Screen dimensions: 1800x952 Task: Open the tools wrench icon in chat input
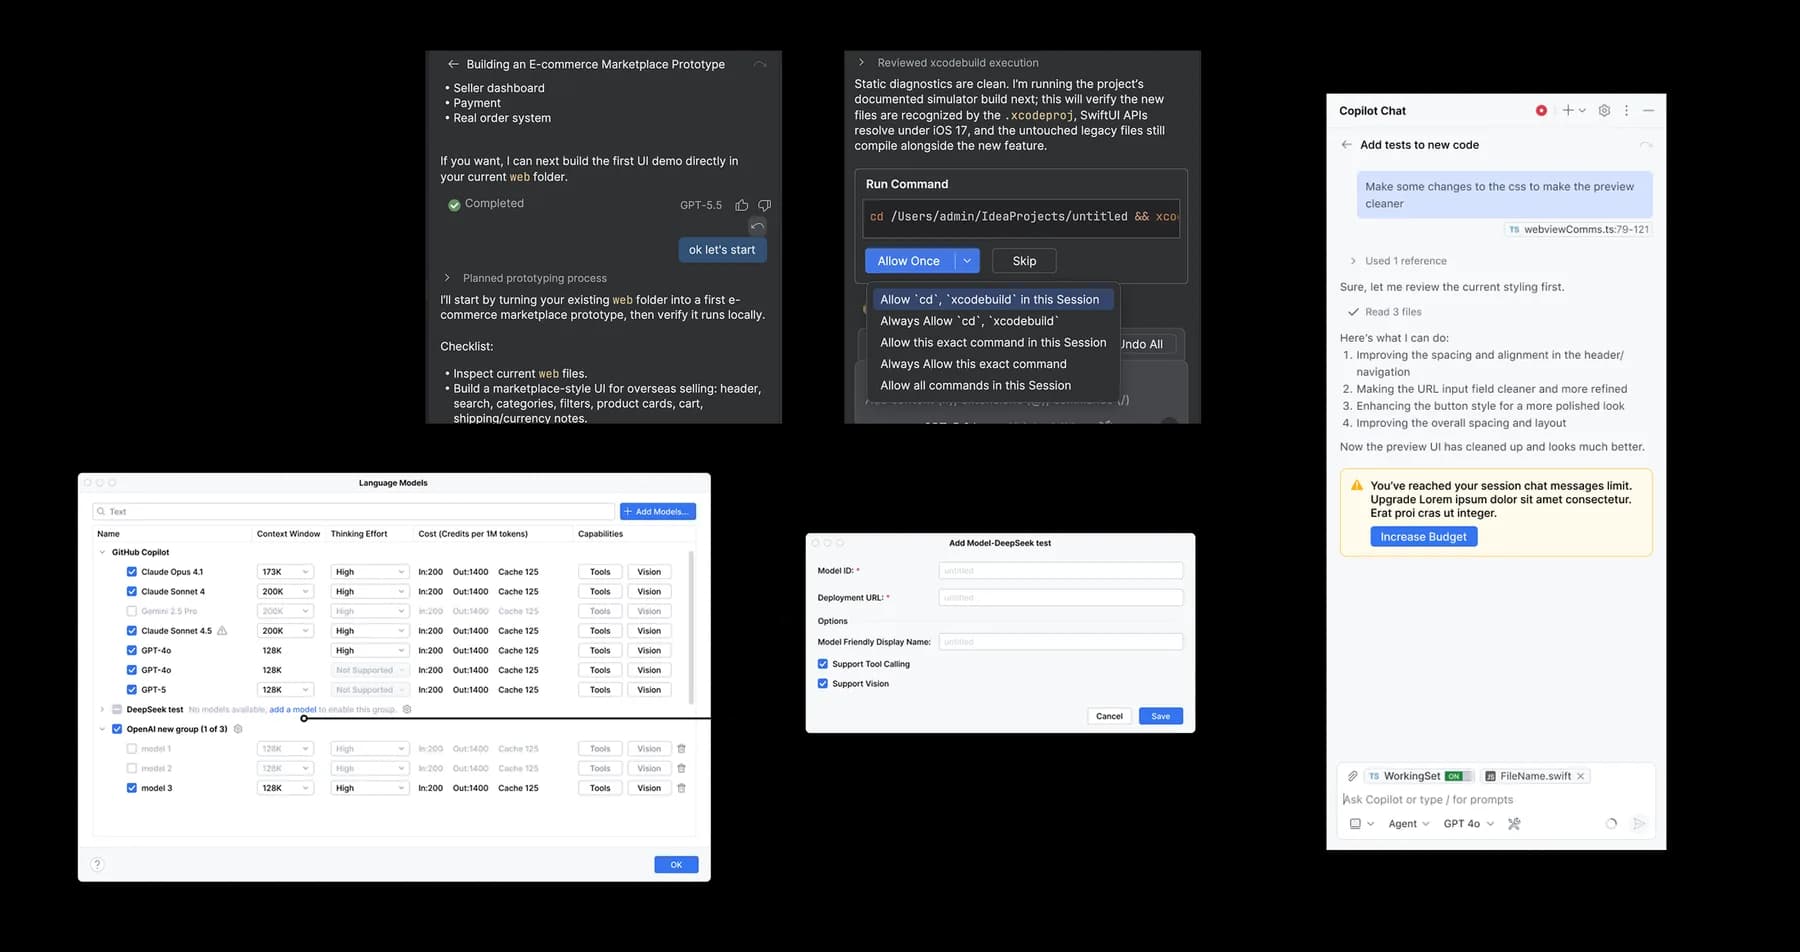(x=1514, y=824)
